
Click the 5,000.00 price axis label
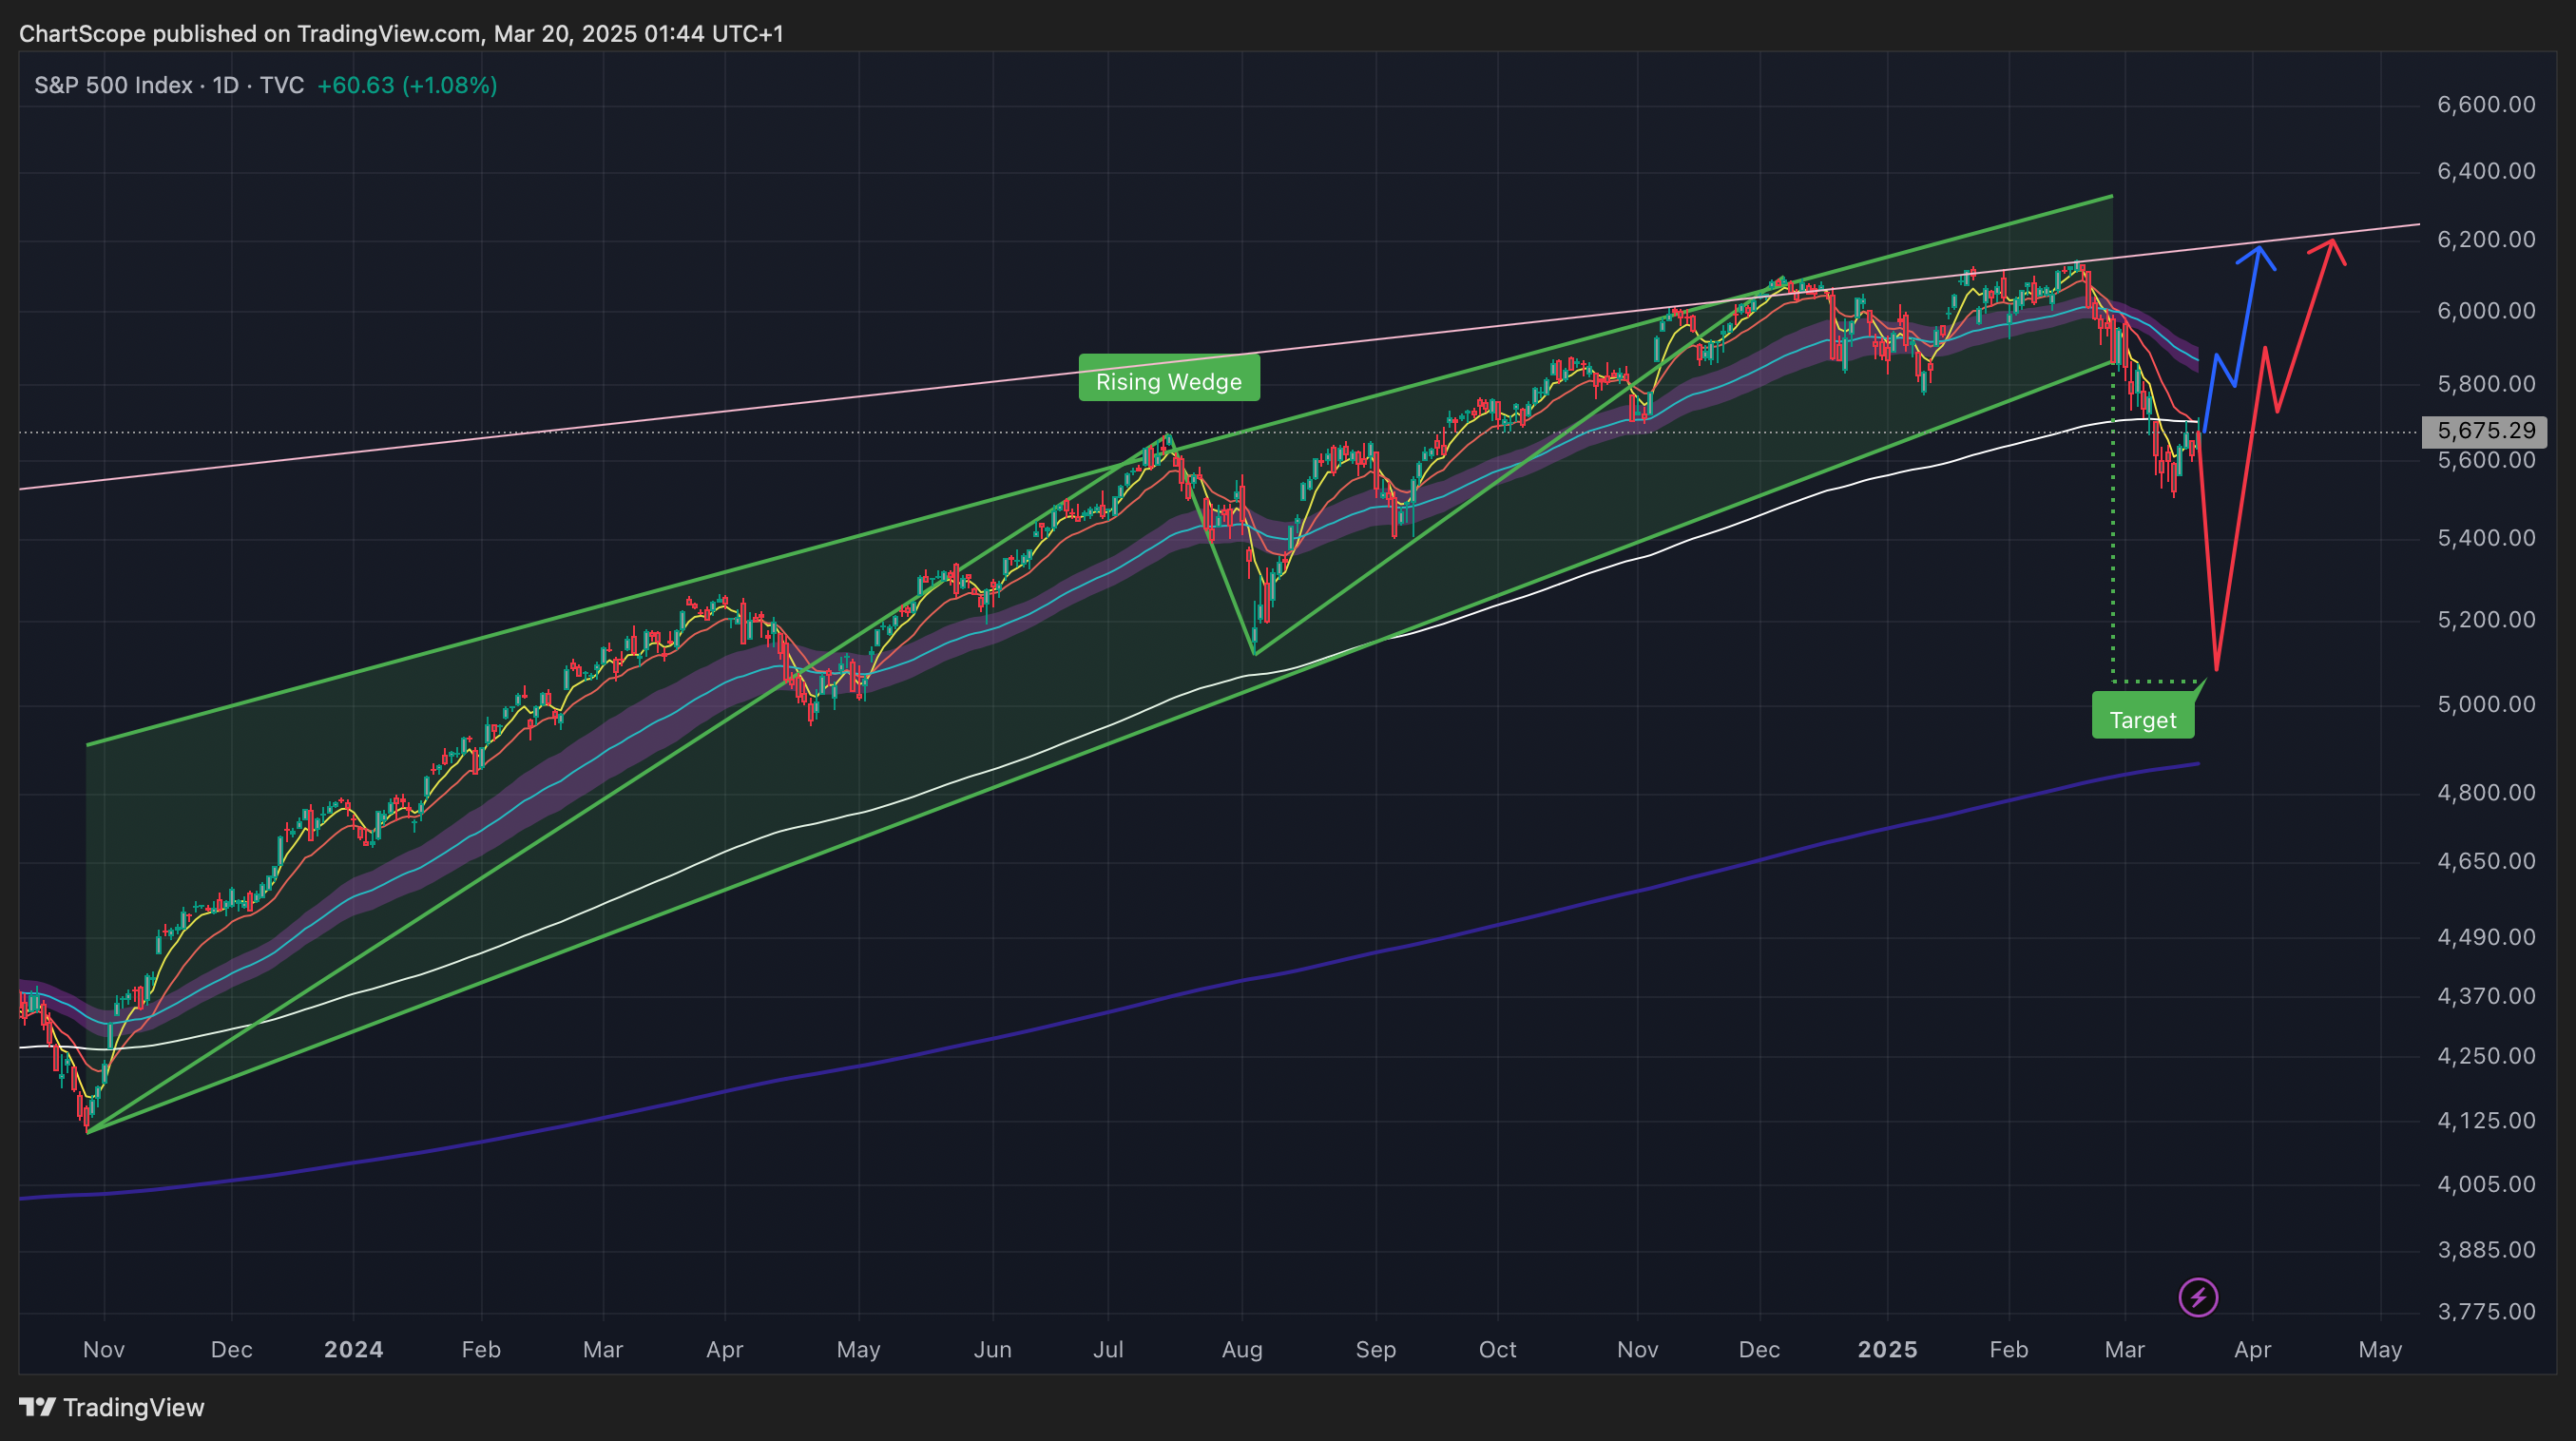2486,704
